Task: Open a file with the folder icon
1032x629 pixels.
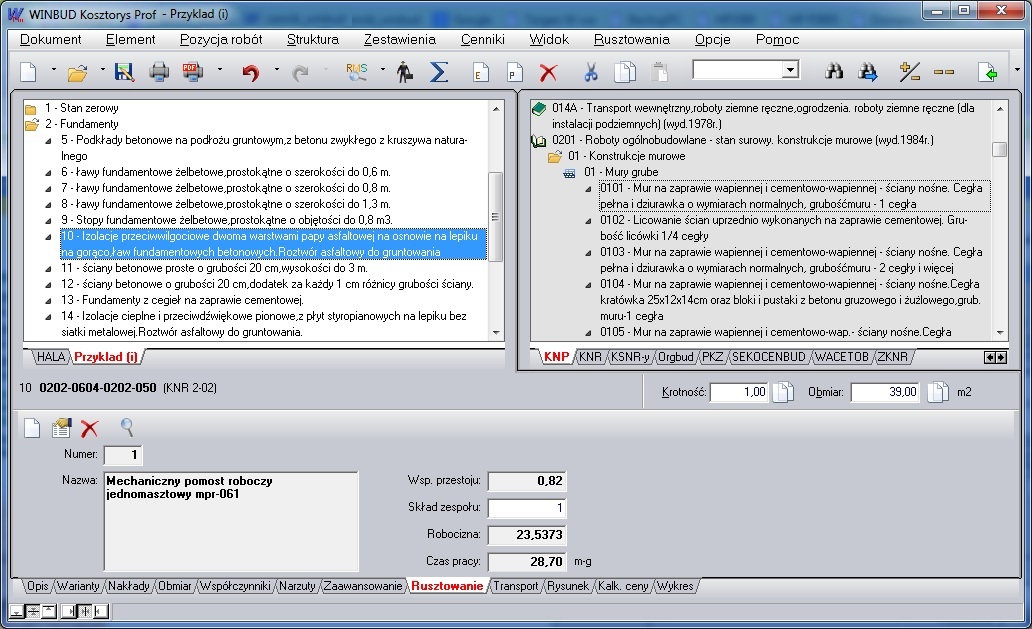Action: point(78,72)
